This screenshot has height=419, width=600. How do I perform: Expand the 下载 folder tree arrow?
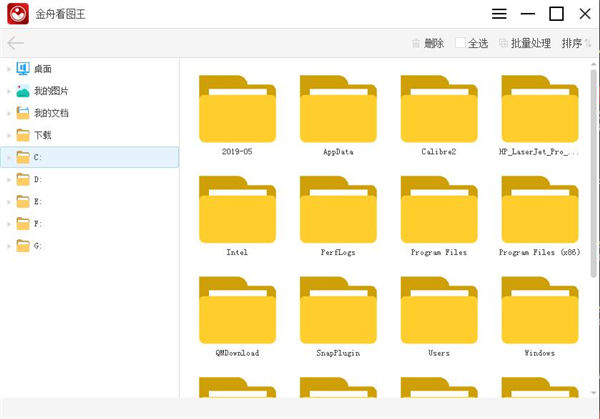[x=8, y=135]
